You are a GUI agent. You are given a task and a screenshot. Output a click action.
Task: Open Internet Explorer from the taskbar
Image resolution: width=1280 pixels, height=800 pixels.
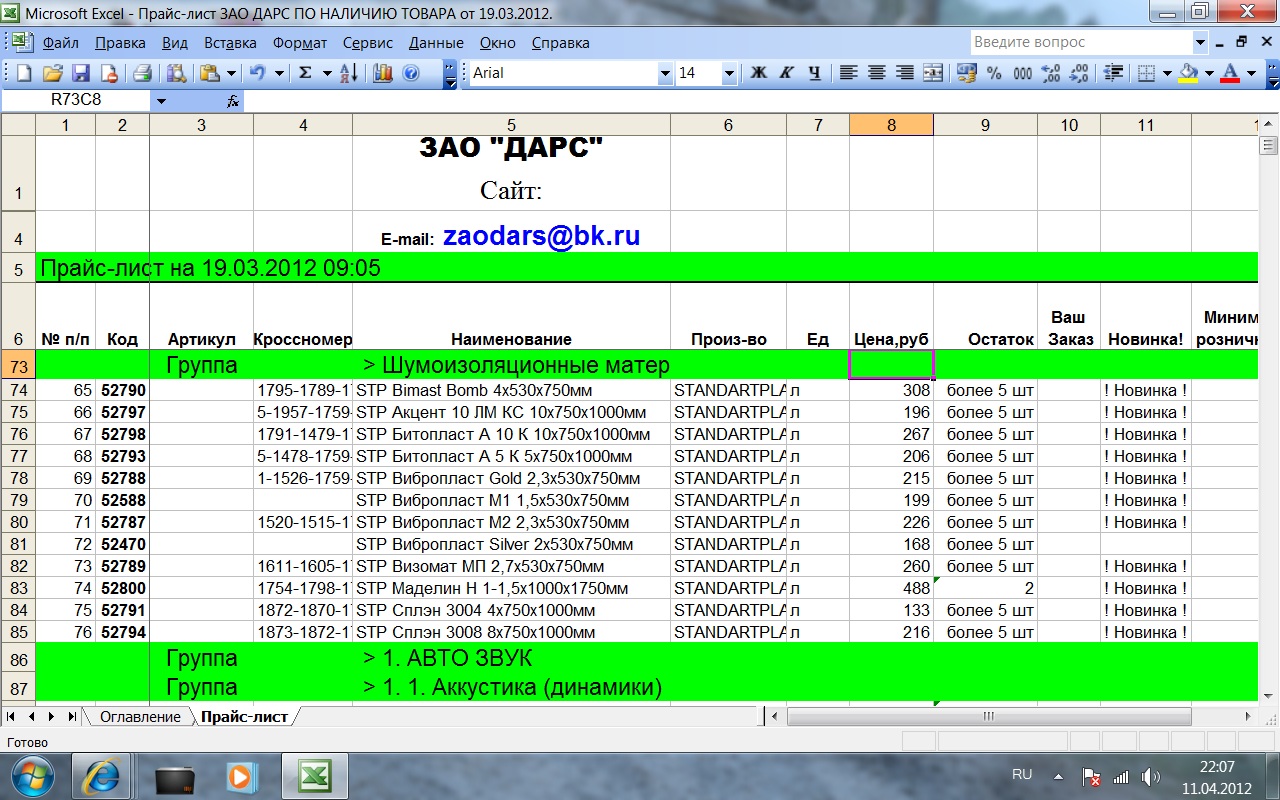(x=103, y=776)
